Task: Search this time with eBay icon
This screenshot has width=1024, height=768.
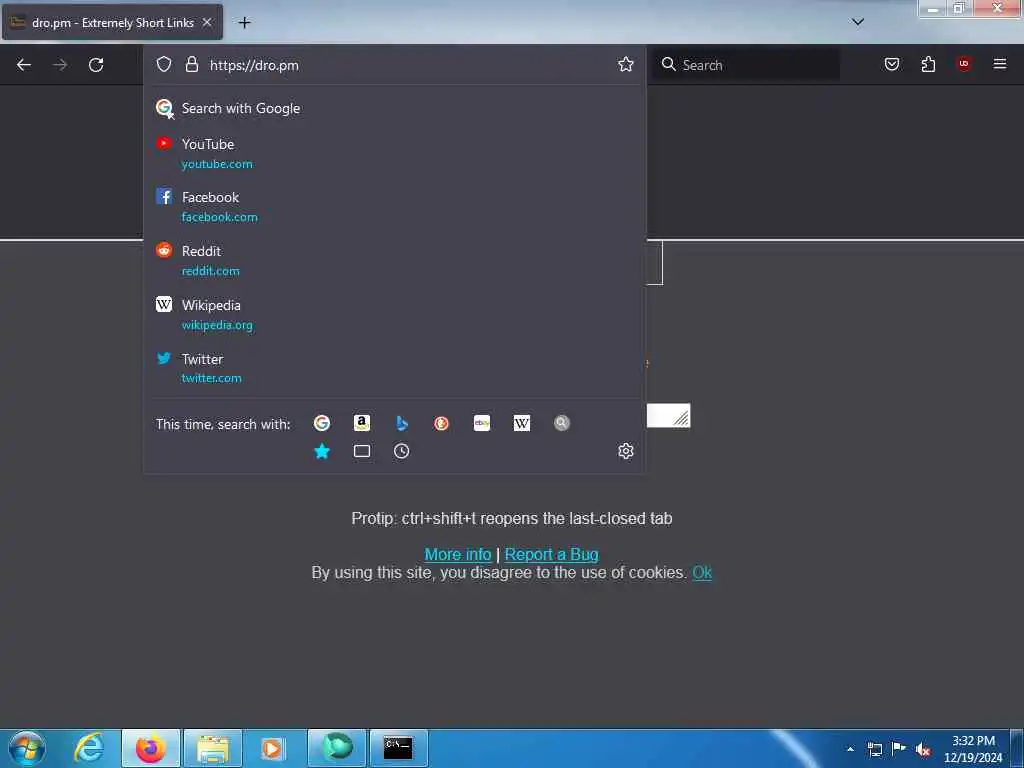Action: 482,423
